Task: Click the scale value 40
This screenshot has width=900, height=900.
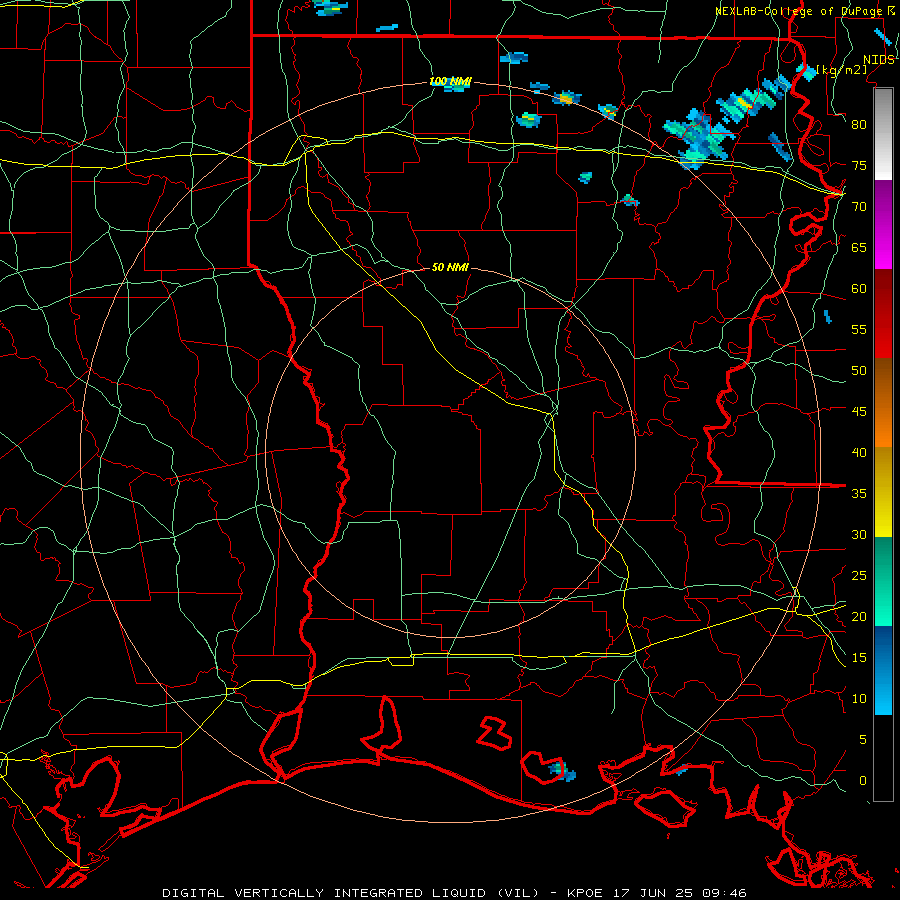Action: [859, 452]
